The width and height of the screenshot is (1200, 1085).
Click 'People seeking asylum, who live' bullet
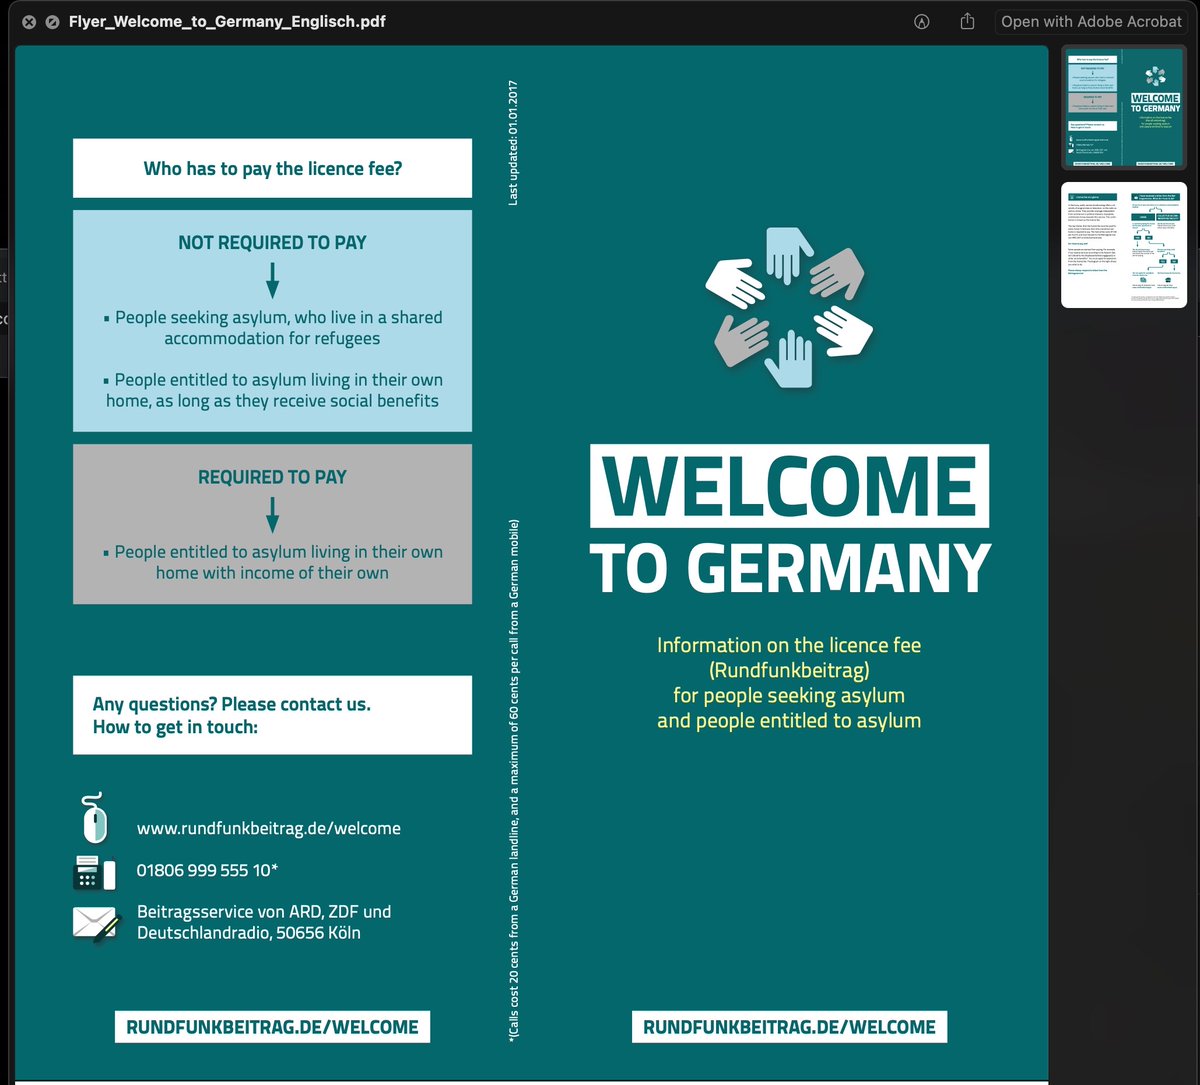(x=272, y=327)
